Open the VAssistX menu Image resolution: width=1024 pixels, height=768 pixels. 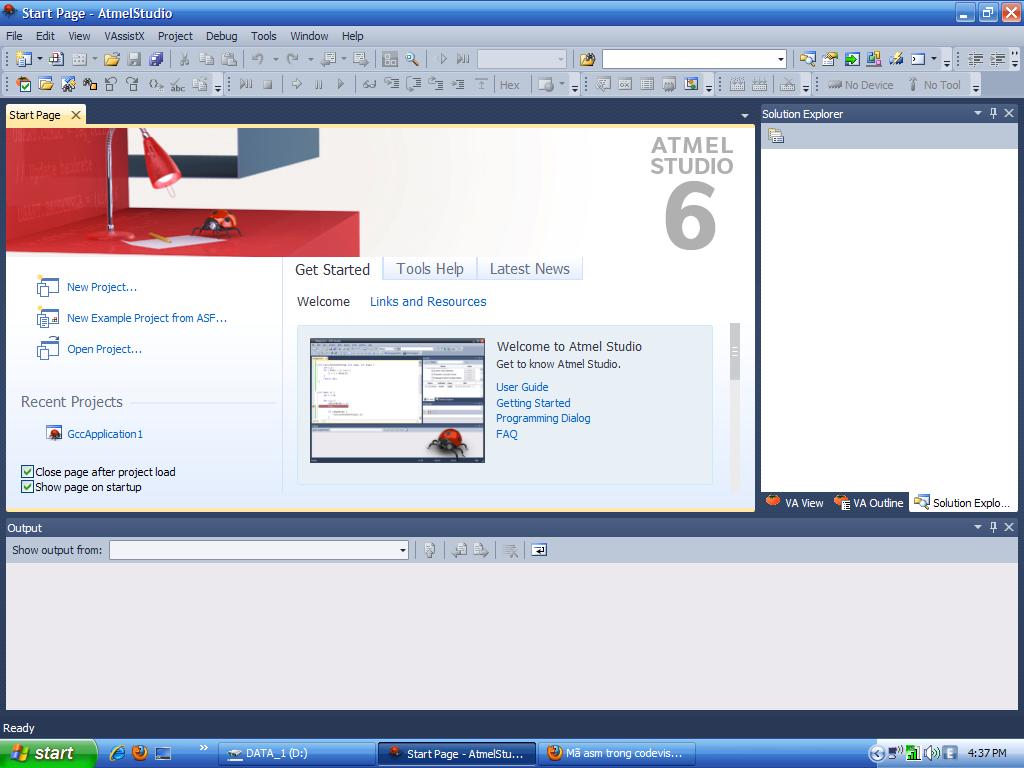click(124, 36)
